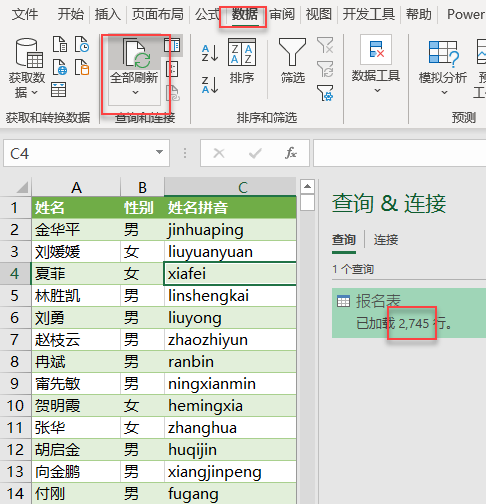This screenshot has height=504, width=486.
Task: Open the 获取数据 database icon
Action: (x=29, y=53)
